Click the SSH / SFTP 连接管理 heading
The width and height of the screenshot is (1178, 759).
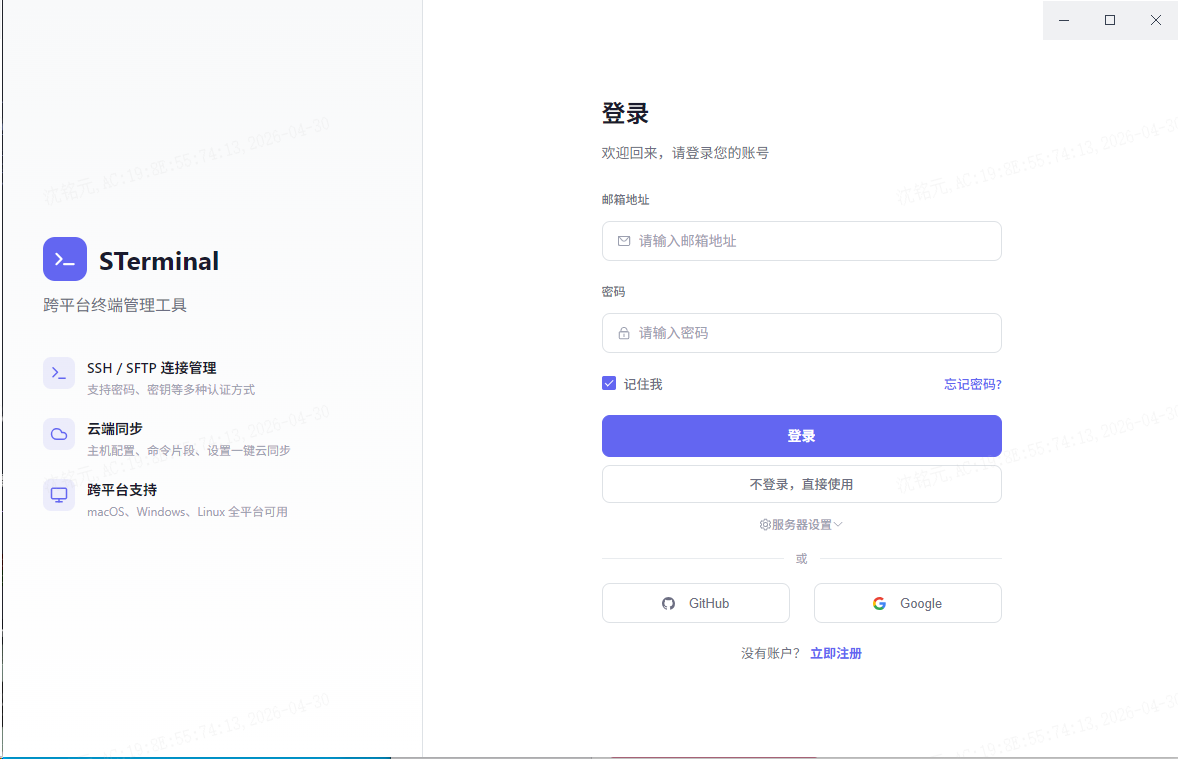(152, 367)
